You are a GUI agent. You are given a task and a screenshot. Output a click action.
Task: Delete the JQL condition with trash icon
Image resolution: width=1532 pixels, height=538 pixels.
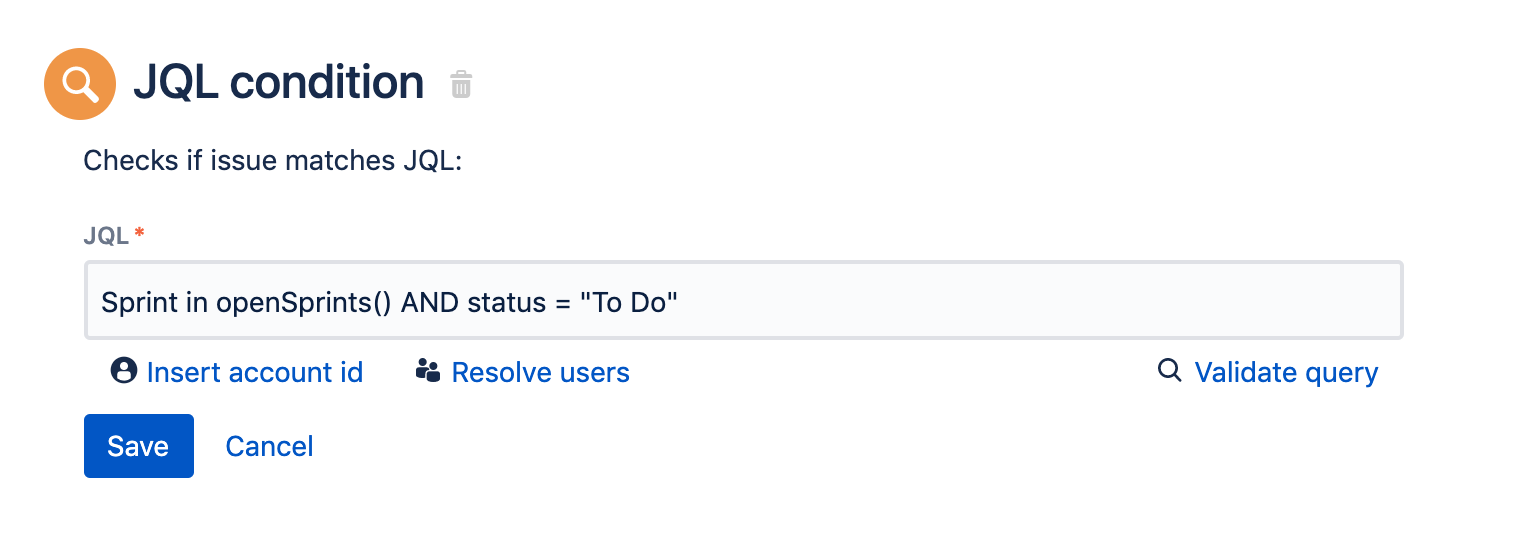click(x=461, y=85)
